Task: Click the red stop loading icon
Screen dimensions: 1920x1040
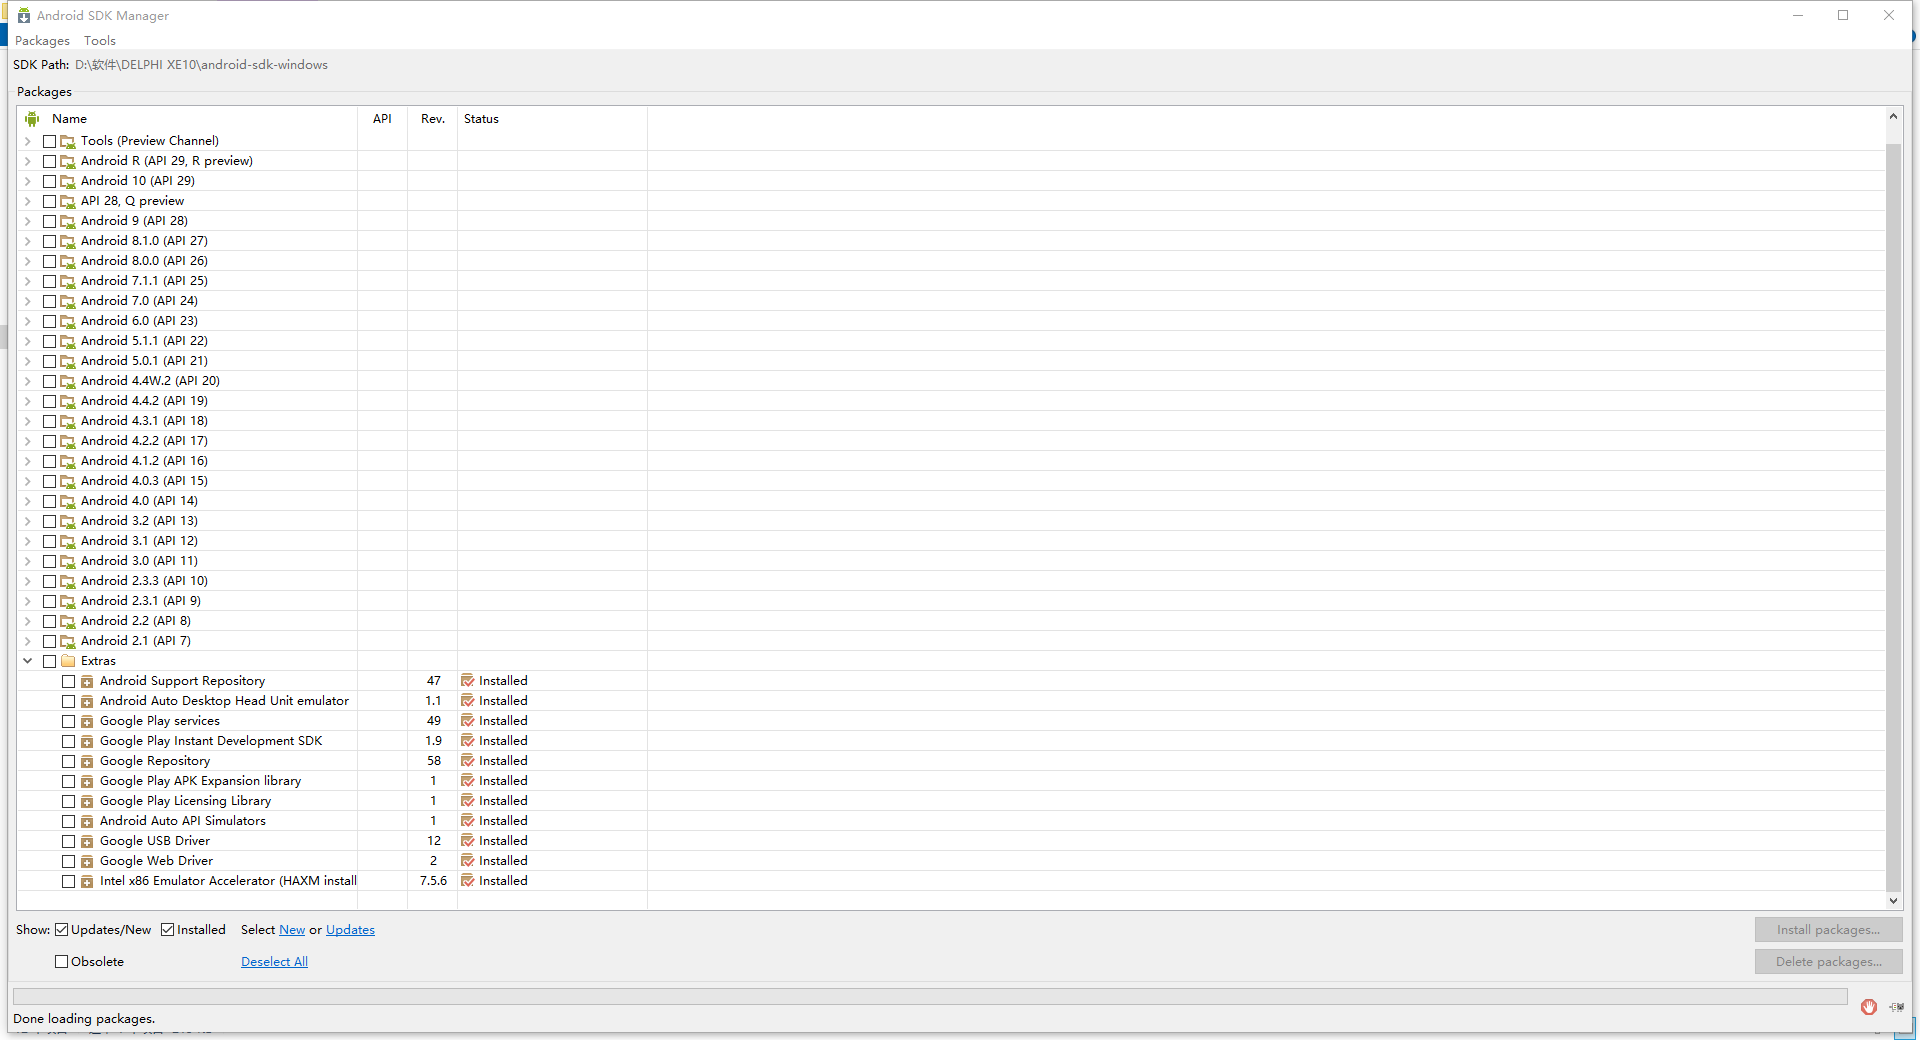Action: 1869,1007
